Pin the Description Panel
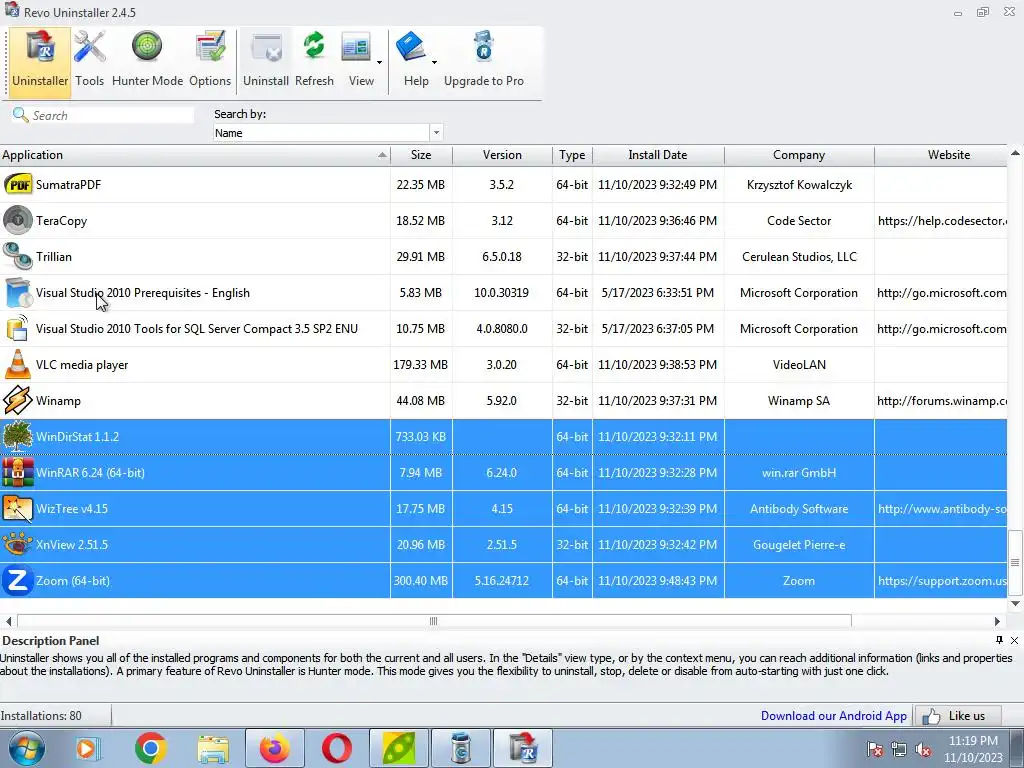Image resolution: width=1024 pixels, height=768 pixels. pos(999,640)
